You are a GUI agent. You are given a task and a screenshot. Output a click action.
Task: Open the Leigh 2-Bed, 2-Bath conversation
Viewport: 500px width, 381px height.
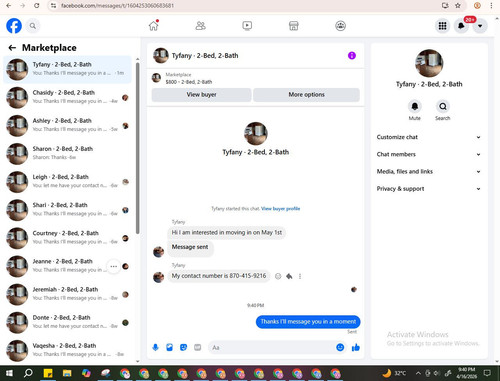[x=67, y=182]
